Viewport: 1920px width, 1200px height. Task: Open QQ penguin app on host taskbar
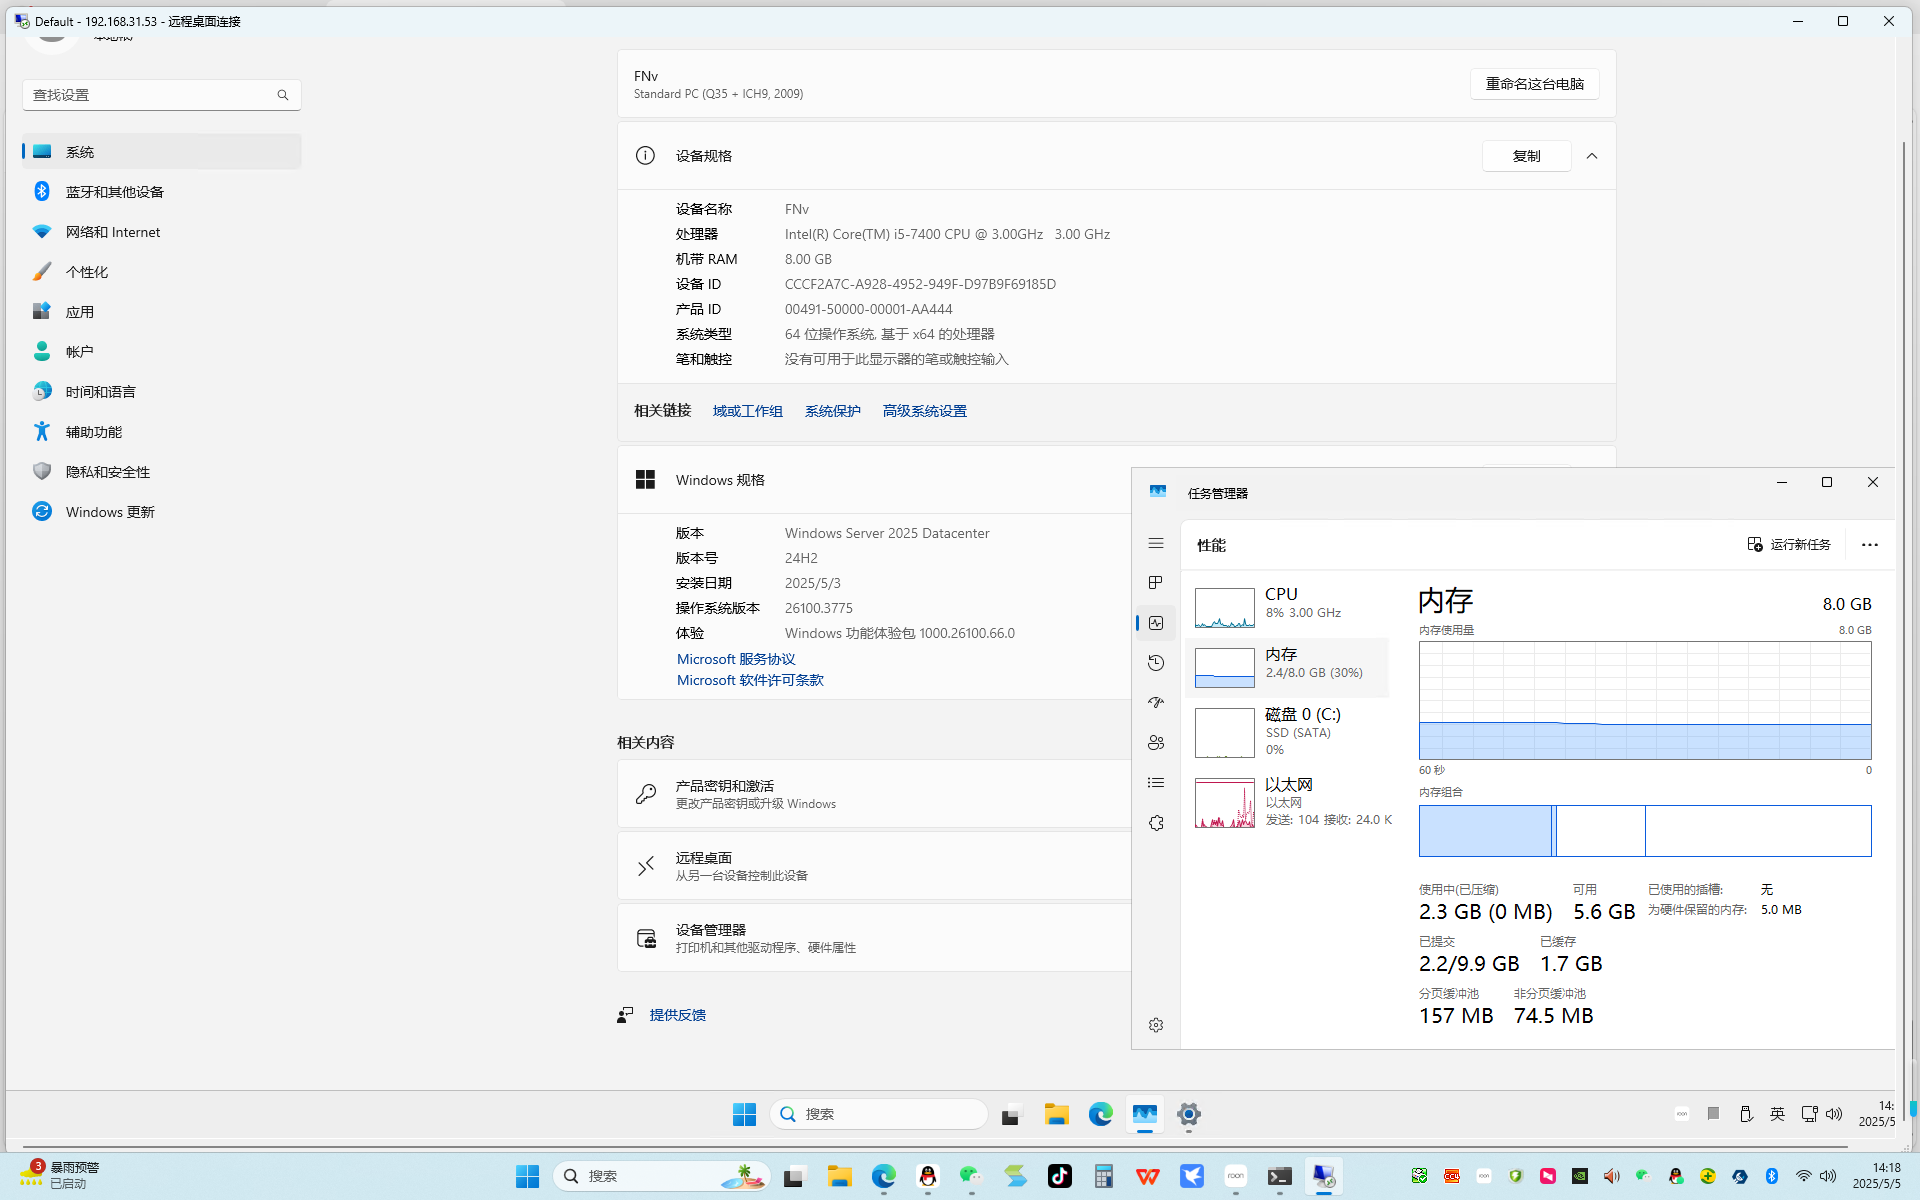928,1176
